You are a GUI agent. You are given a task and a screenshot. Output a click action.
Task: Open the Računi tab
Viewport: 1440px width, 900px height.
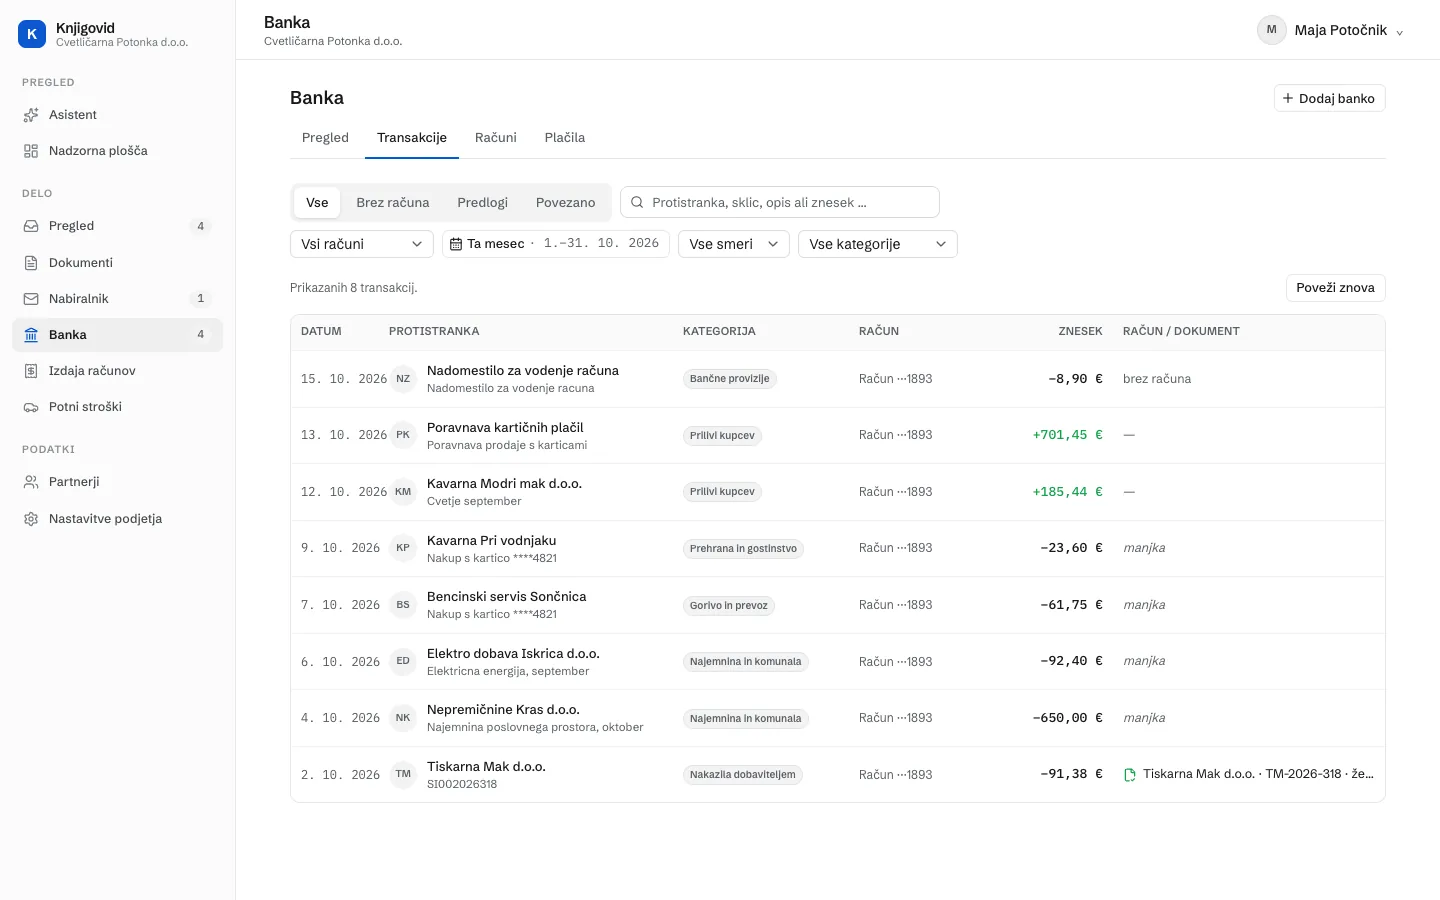(x=496, y=138)
